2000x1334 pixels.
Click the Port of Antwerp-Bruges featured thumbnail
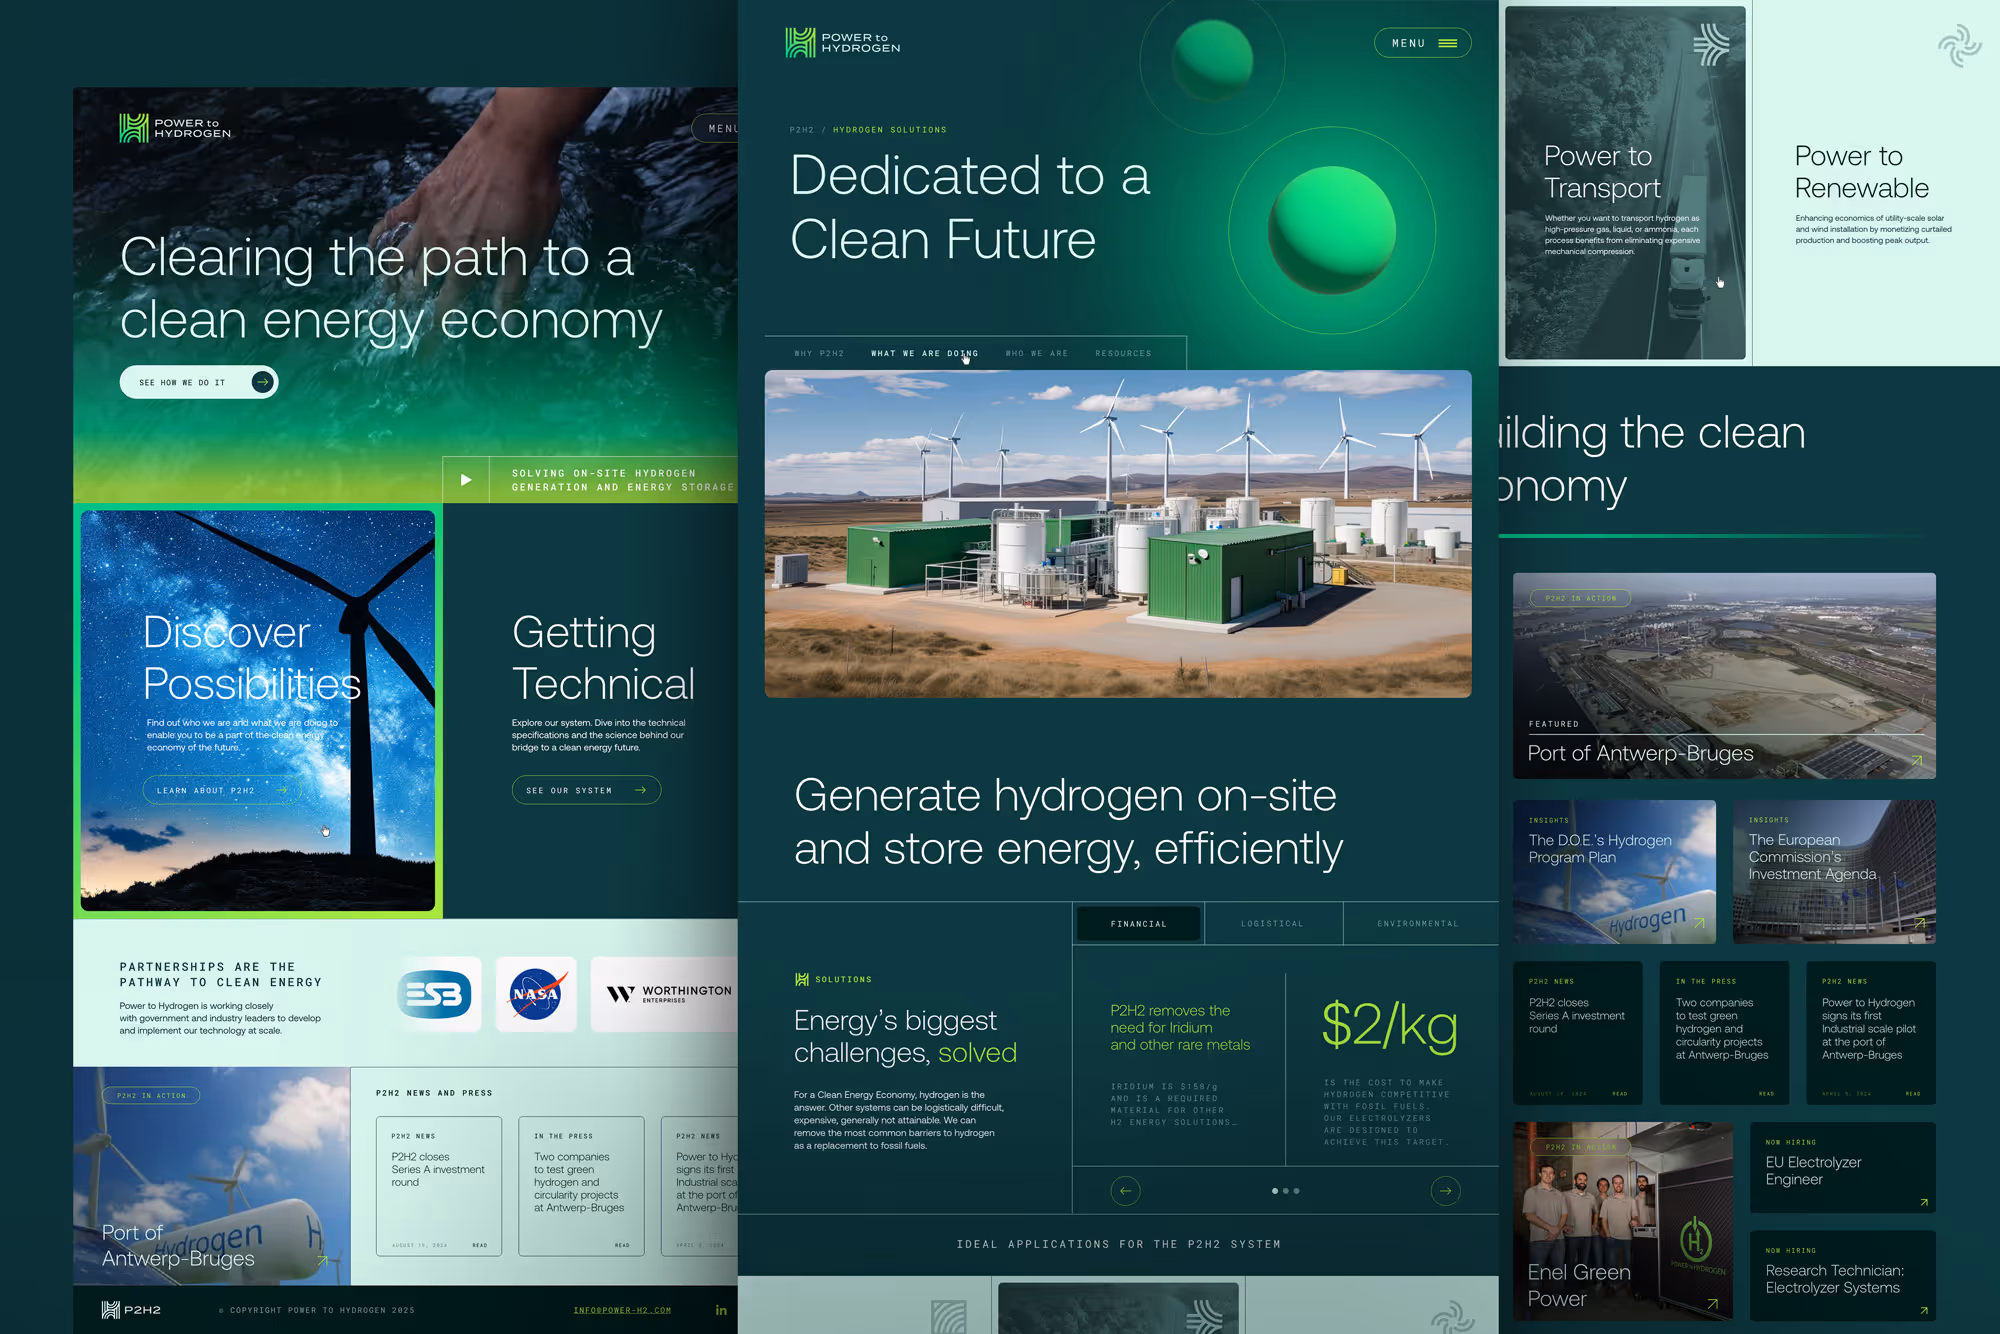tap(1723, 676)
